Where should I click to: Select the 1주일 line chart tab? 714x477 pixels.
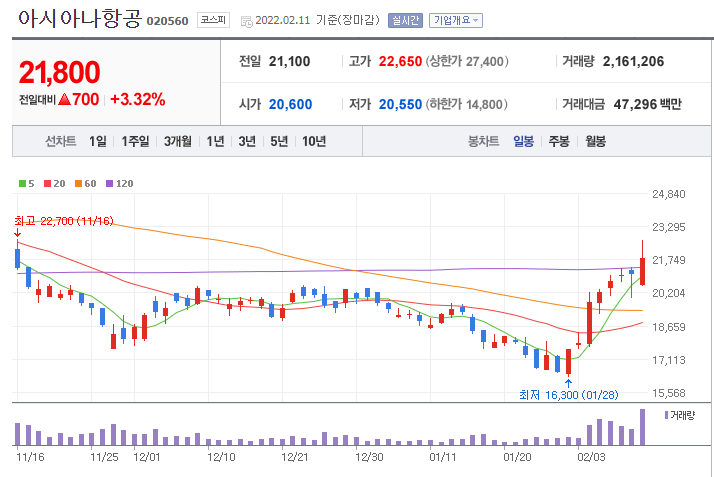pos(135,141)
